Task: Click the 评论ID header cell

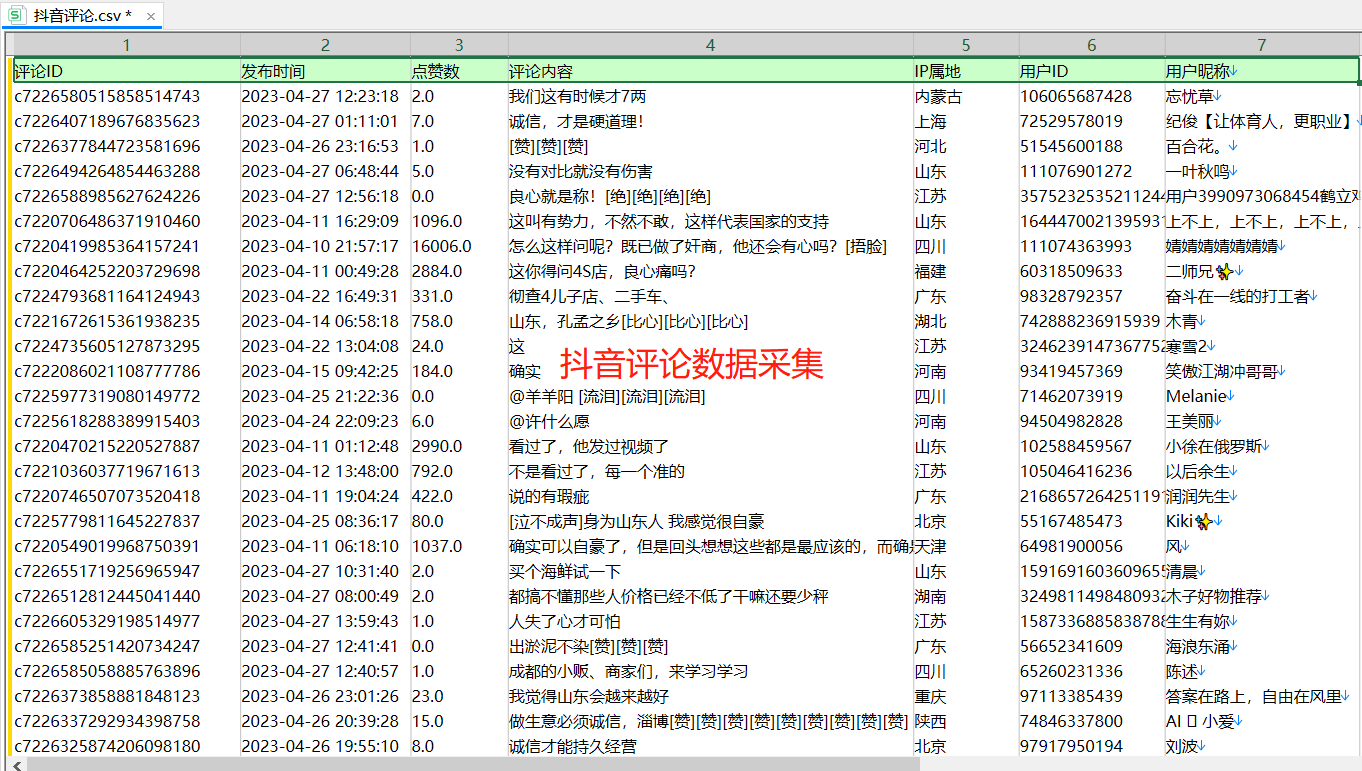Action: tap(126, 71)
